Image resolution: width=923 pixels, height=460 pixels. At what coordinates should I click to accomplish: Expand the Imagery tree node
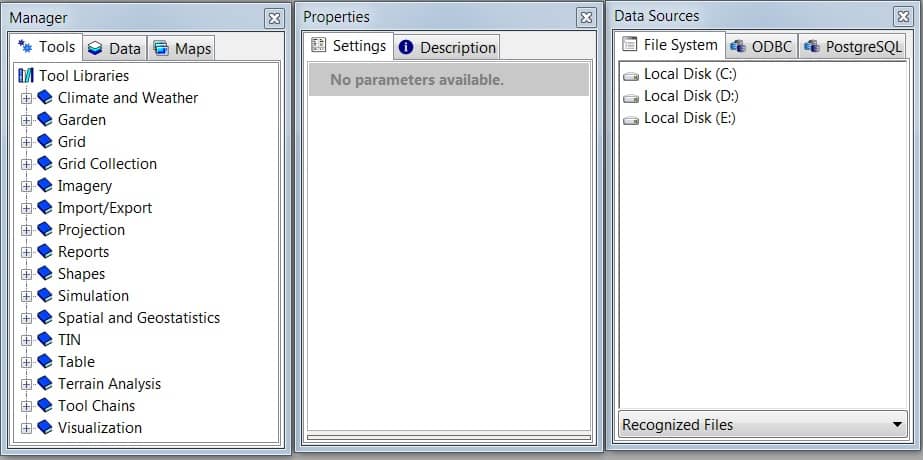[26, 186]
